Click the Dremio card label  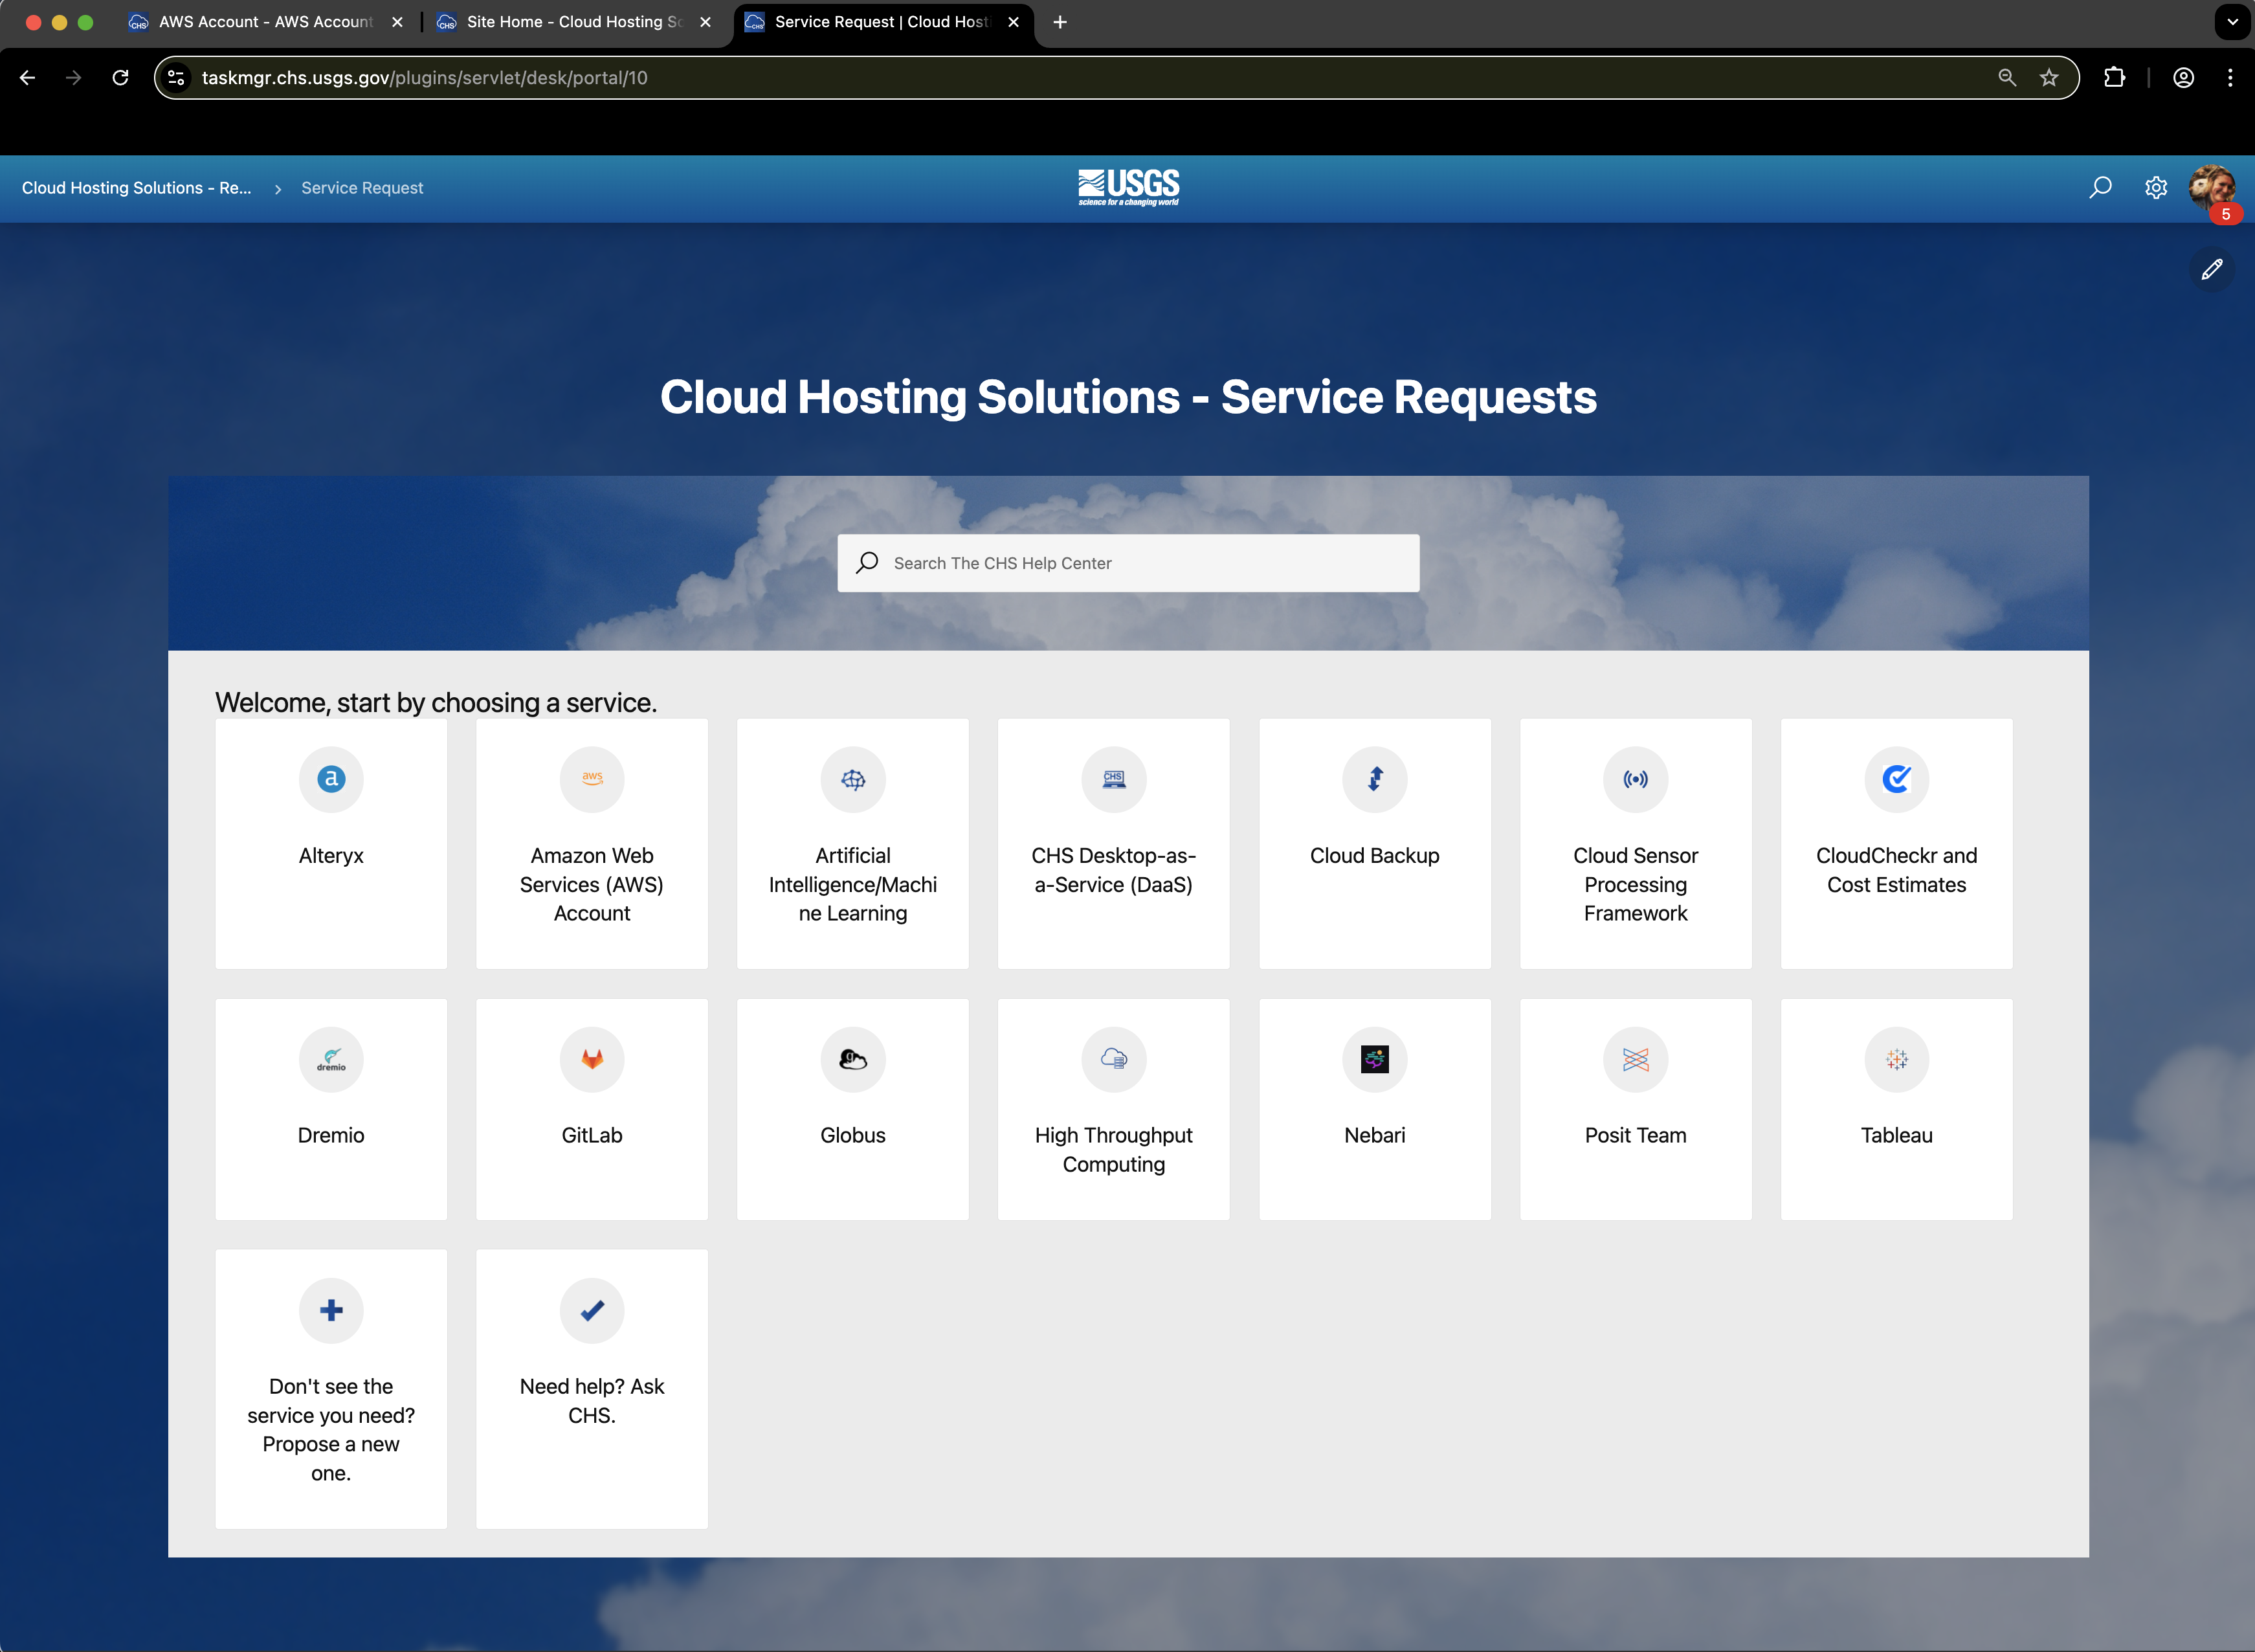pyautogui.click(x=331, y=1135)
